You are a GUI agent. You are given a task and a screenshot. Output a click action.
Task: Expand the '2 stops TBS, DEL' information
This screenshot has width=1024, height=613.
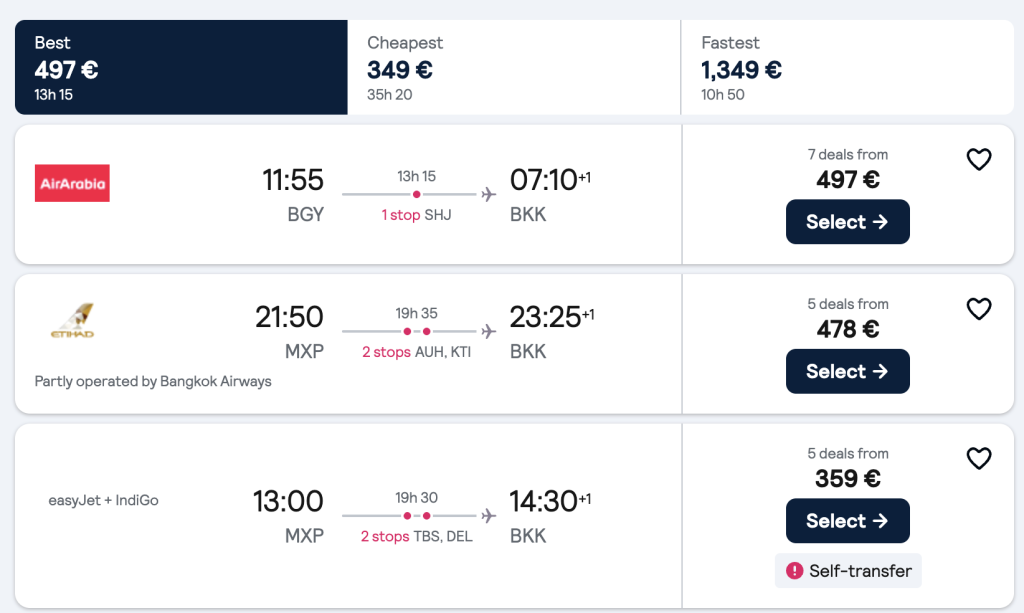tap(416, 536)
